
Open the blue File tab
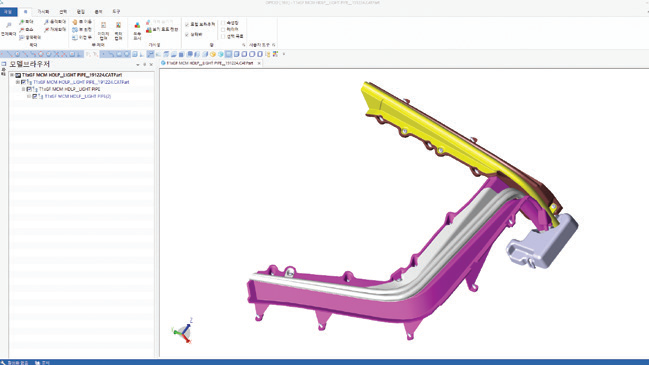(8, 12)
